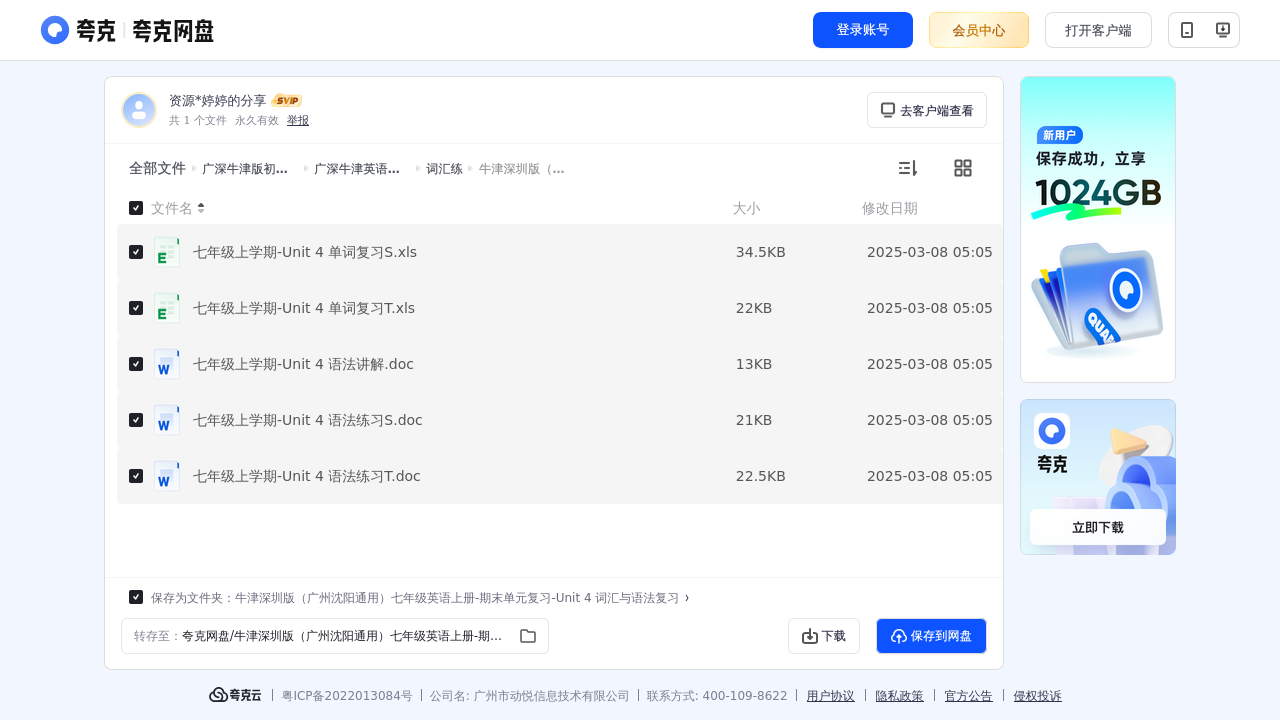Open the 会员中心 button

pyautogui.click(x=979, y=30)
